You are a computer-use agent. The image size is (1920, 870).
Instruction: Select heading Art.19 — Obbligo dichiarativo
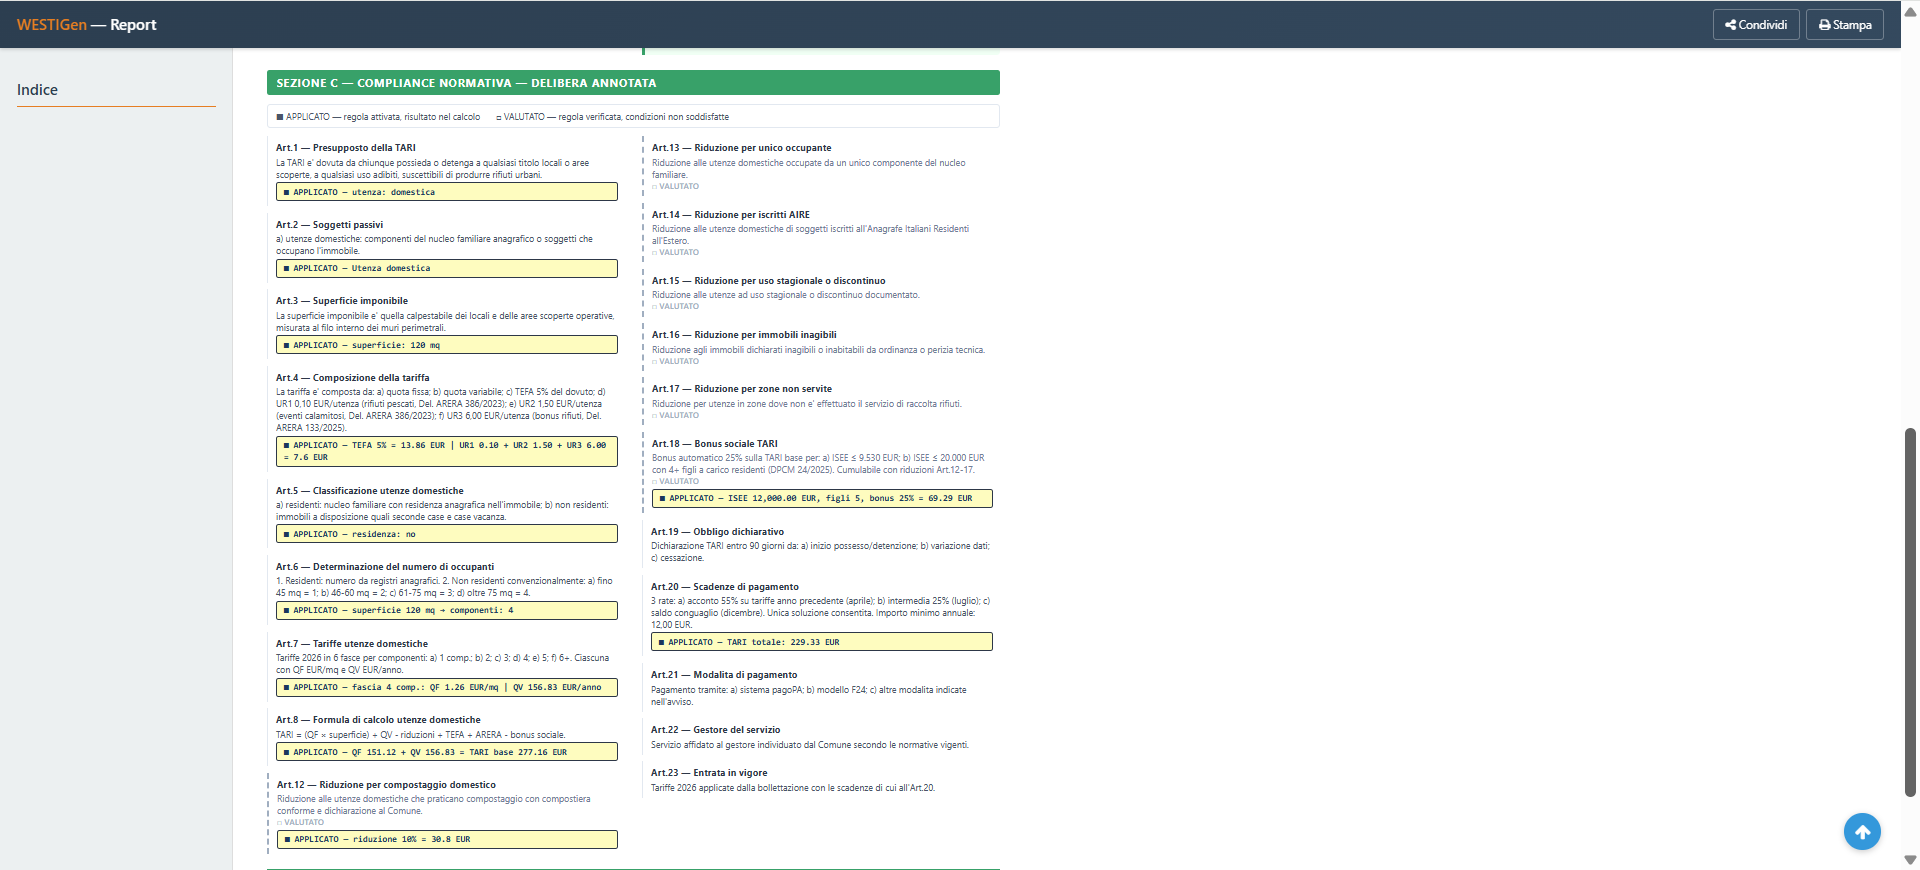coord(718,532)
